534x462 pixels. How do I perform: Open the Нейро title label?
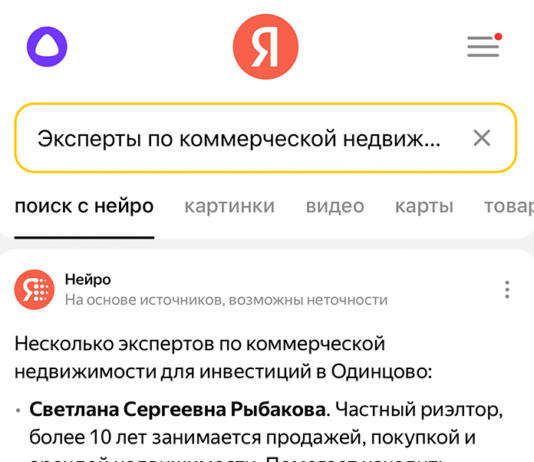click(88, 279)
